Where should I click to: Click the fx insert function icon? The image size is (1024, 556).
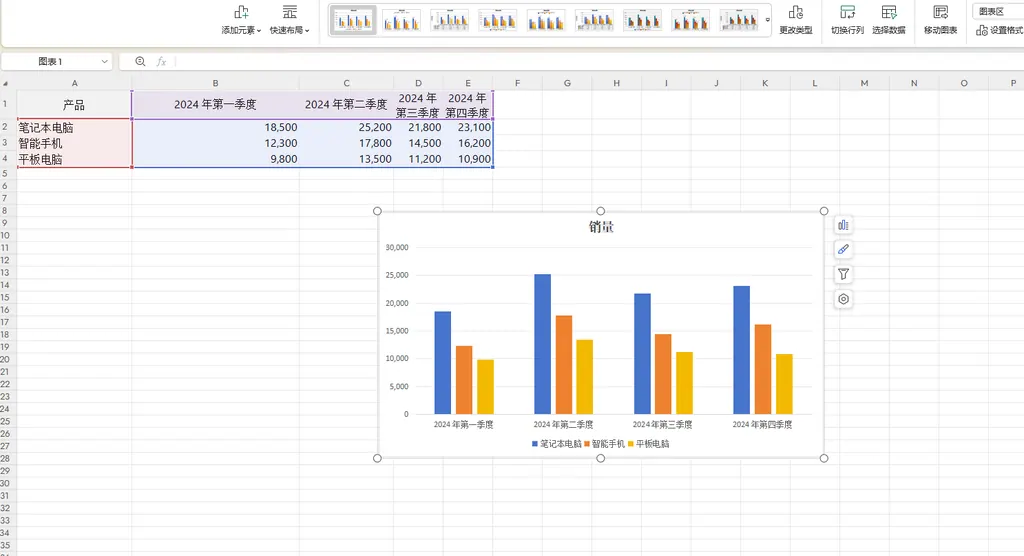coord(161,61)
